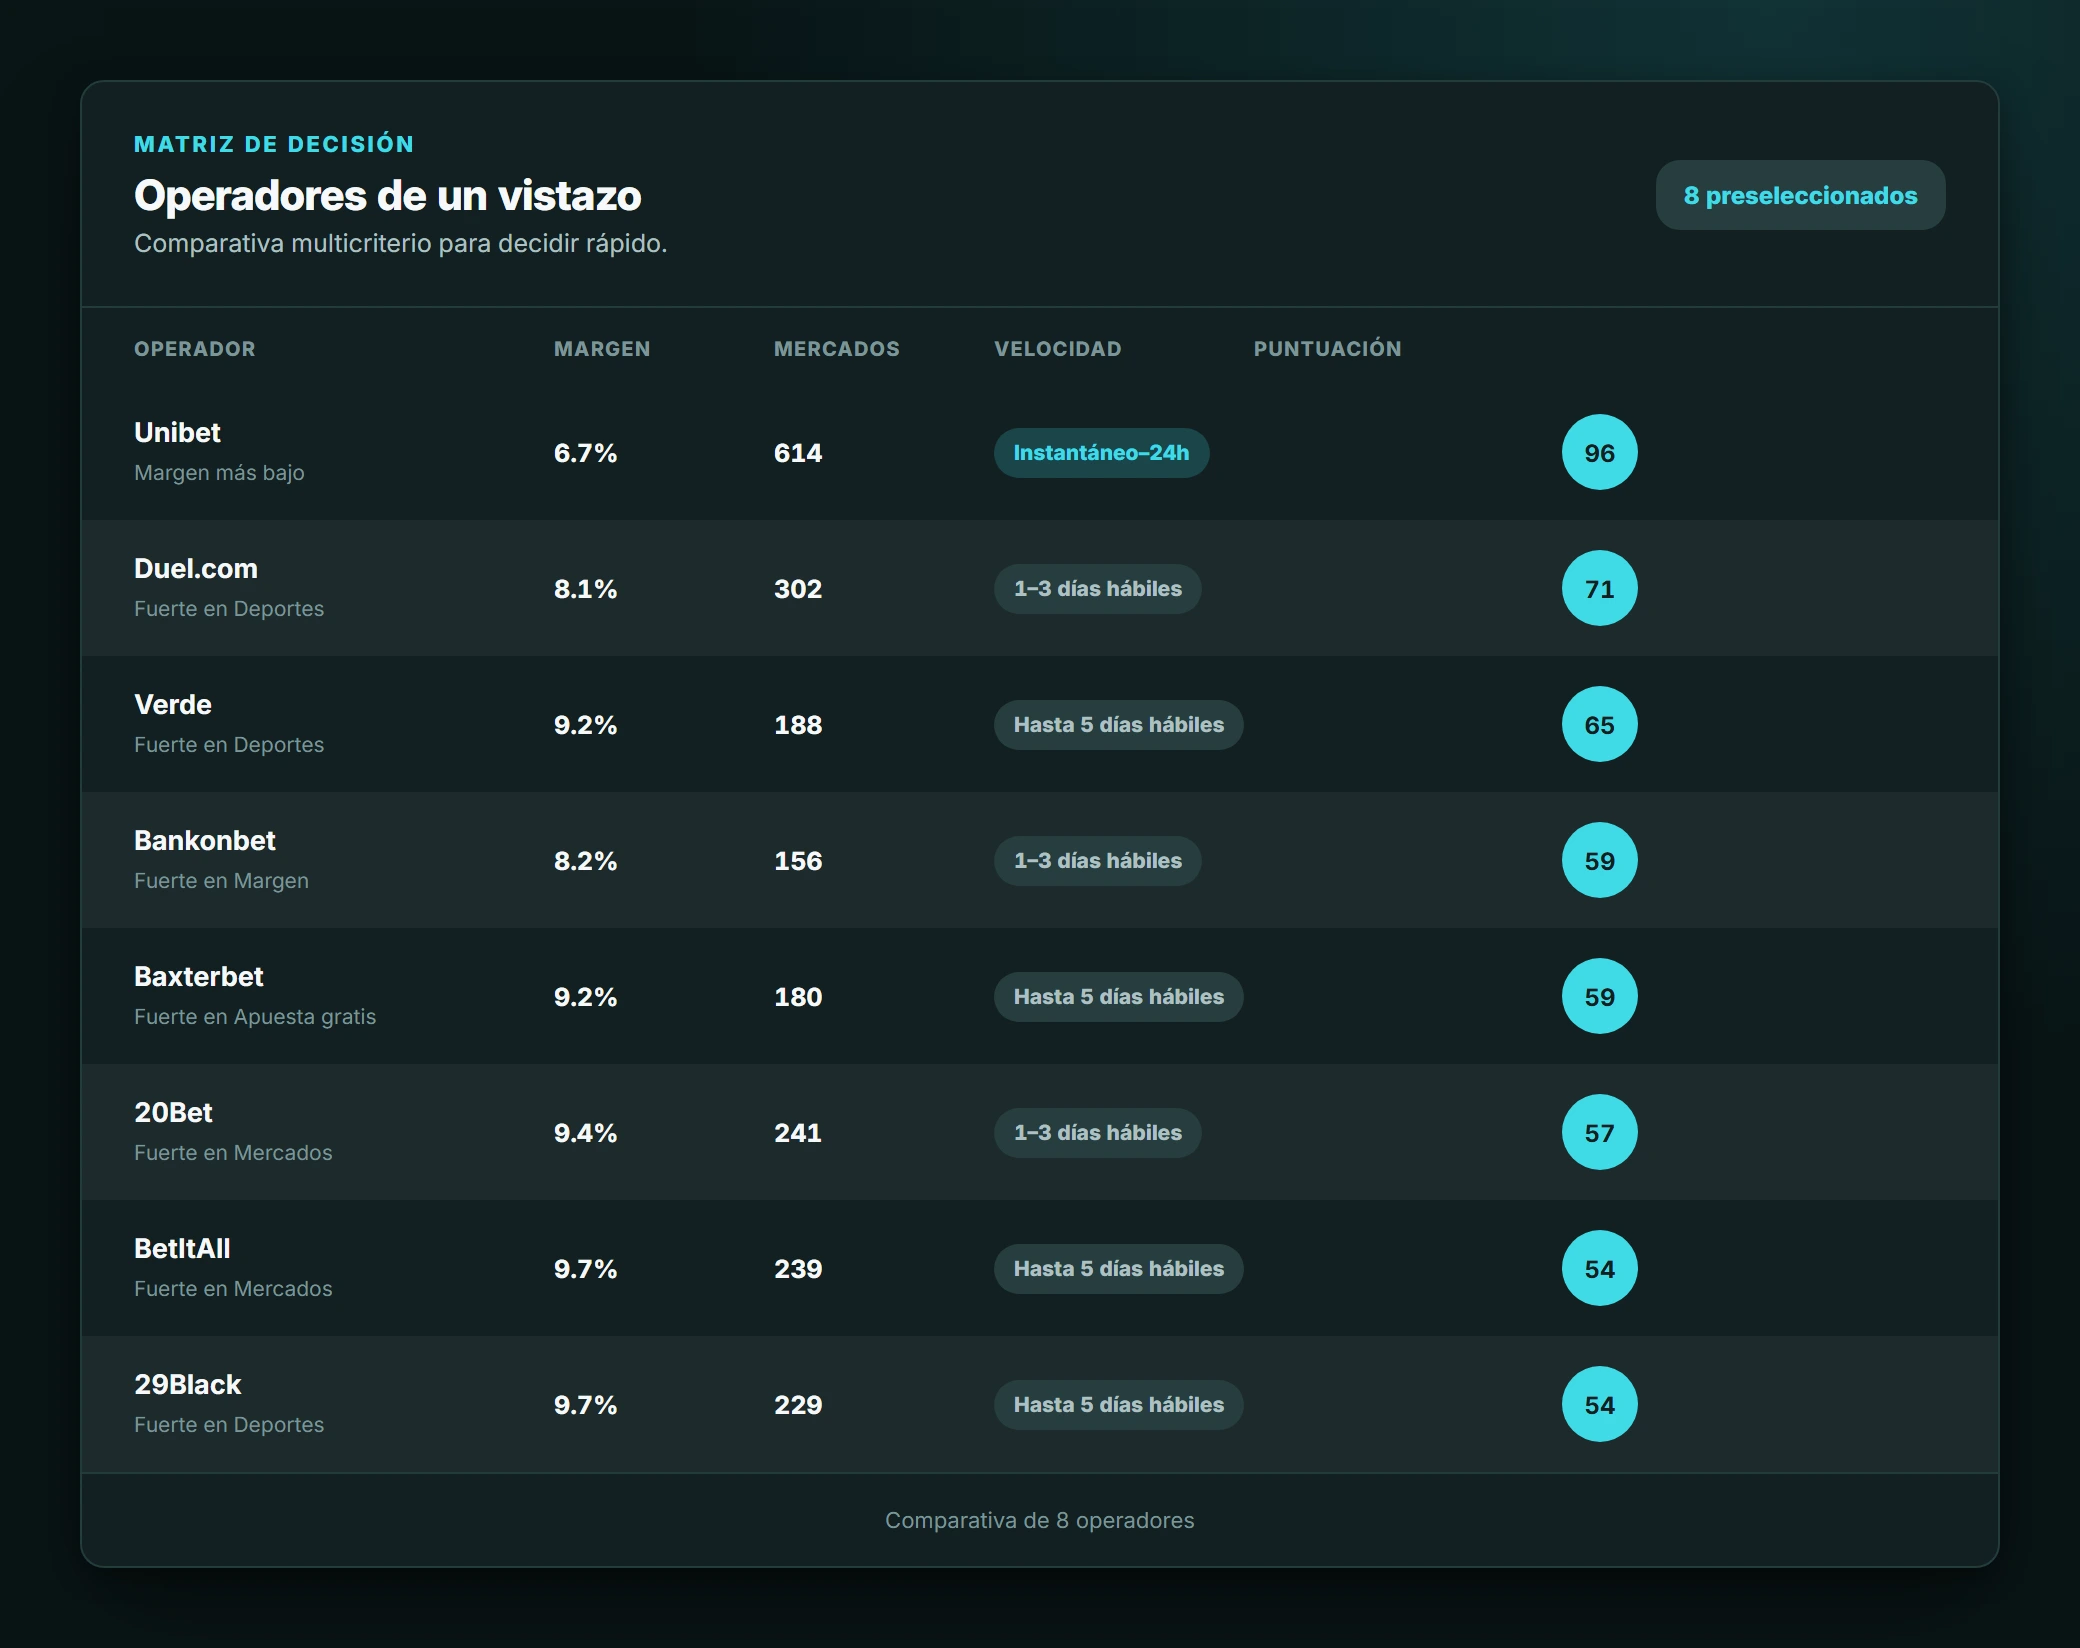The image size is (2080, 1648).
Task: Click the 'MATRIZ DE DECISIÓN' label
Action: pyautogui.click(x=274, y=144)
